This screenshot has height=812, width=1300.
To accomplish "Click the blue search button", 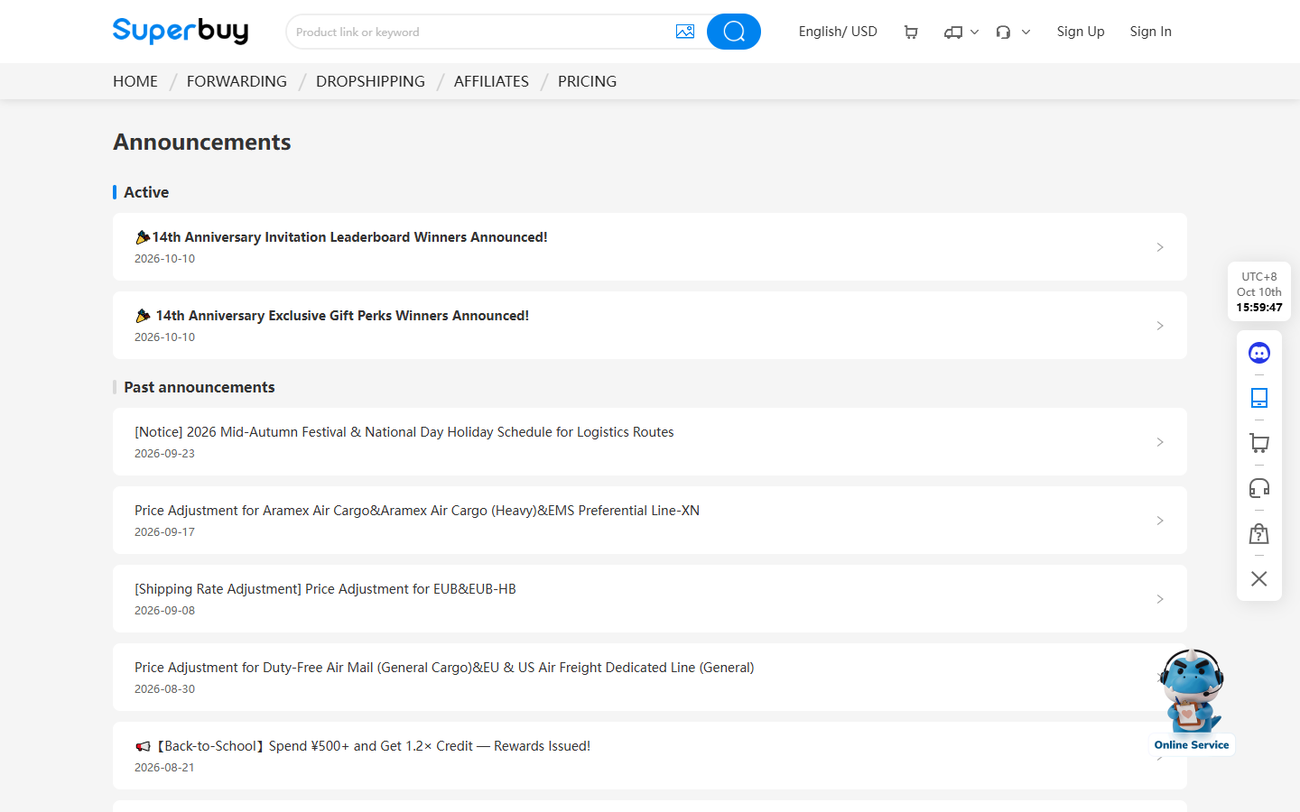I will click(x=734, y=32).
